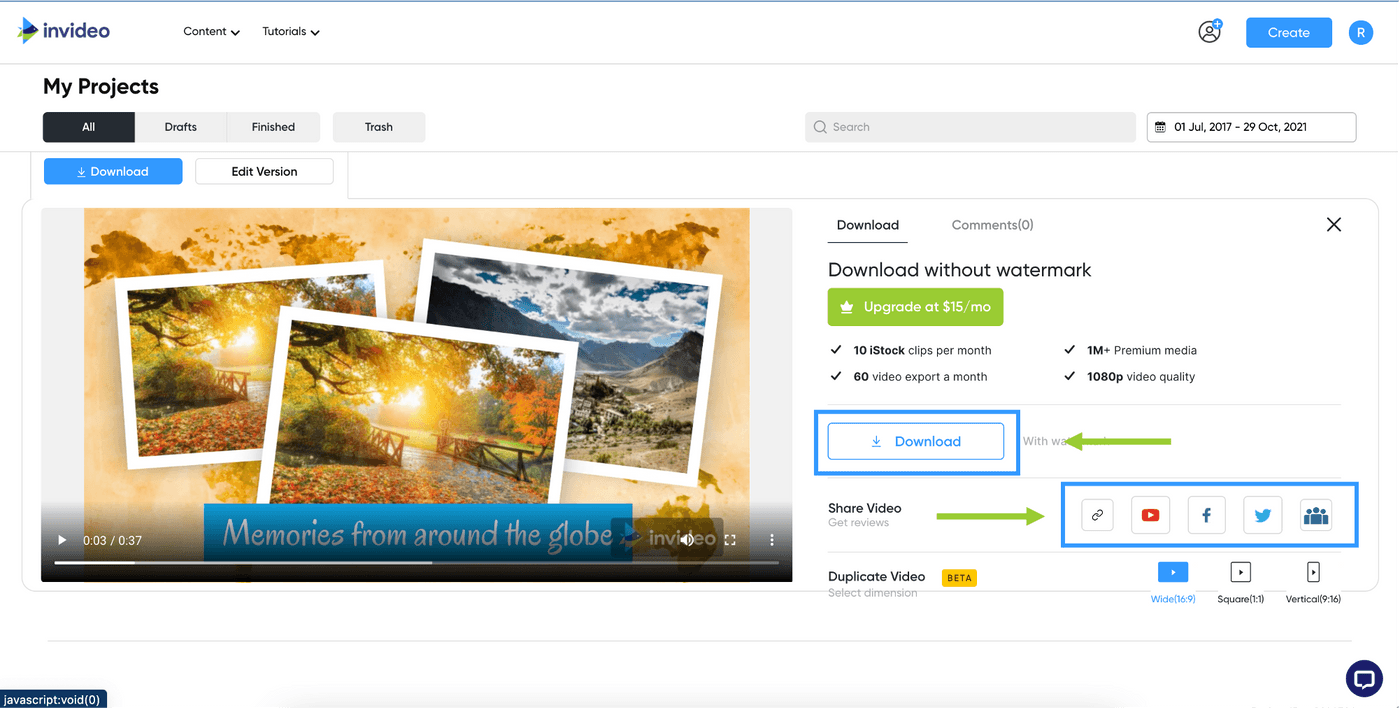Switch to the Comments(0) tab
The width and height of the screenshot is (1400, 708).
pyautogui.click(x=992, y=225)
